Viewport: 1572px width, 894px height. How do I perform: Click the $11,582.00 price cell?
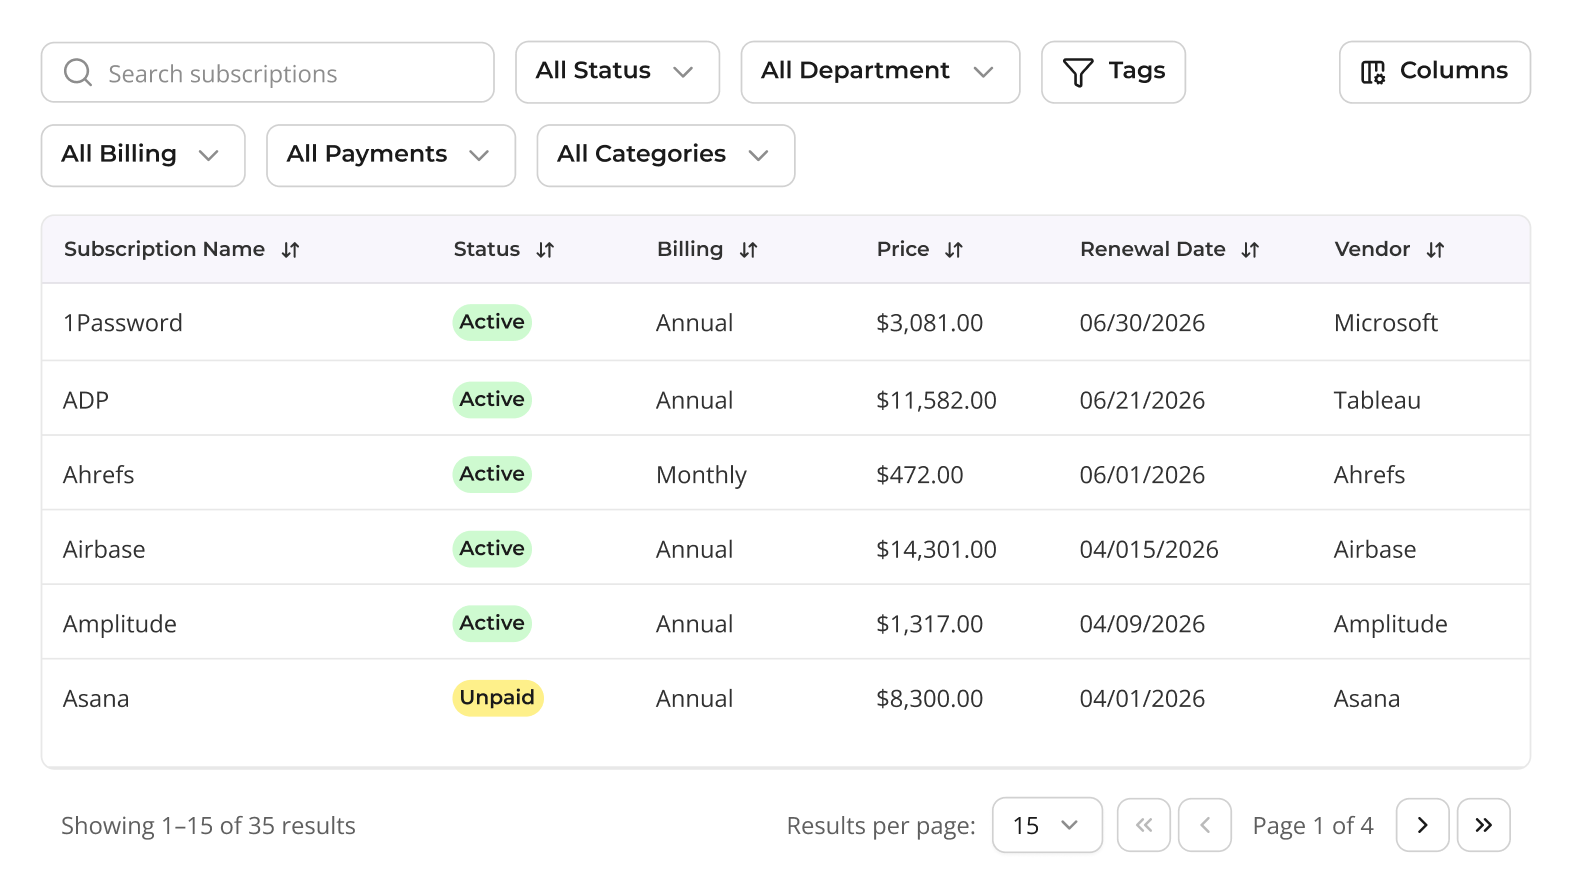pyautogui.click(x=936, y=400)
